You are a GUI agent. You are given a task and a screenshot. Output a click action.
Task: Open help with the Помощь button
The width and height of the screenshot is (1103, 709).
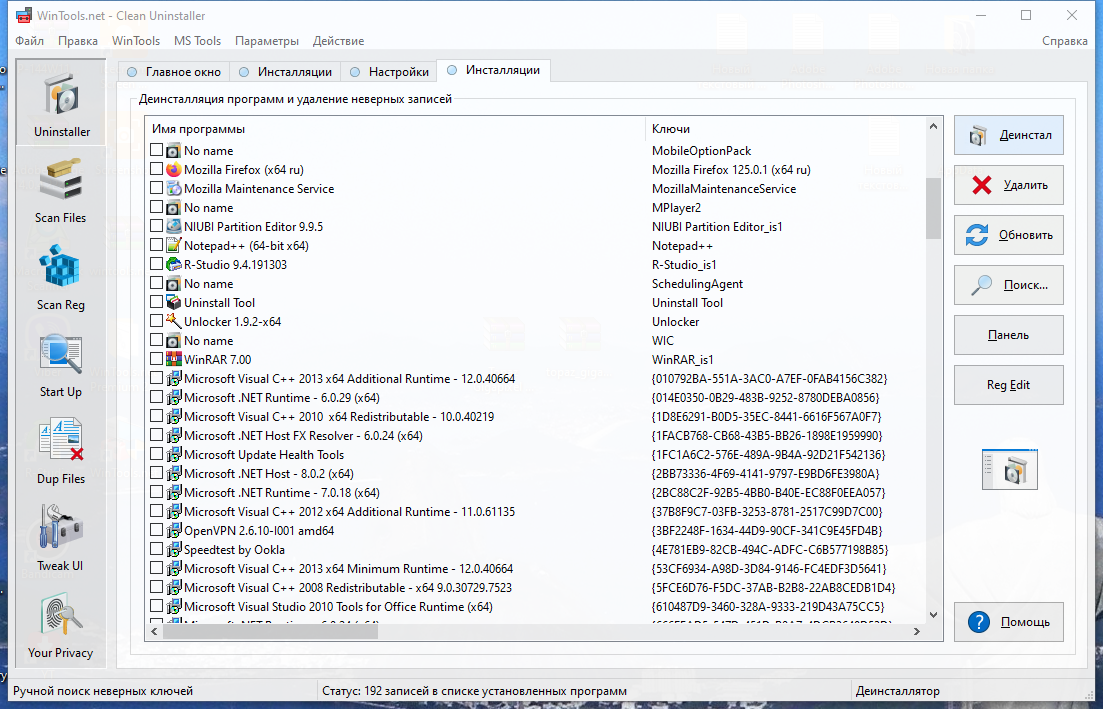1009,622
